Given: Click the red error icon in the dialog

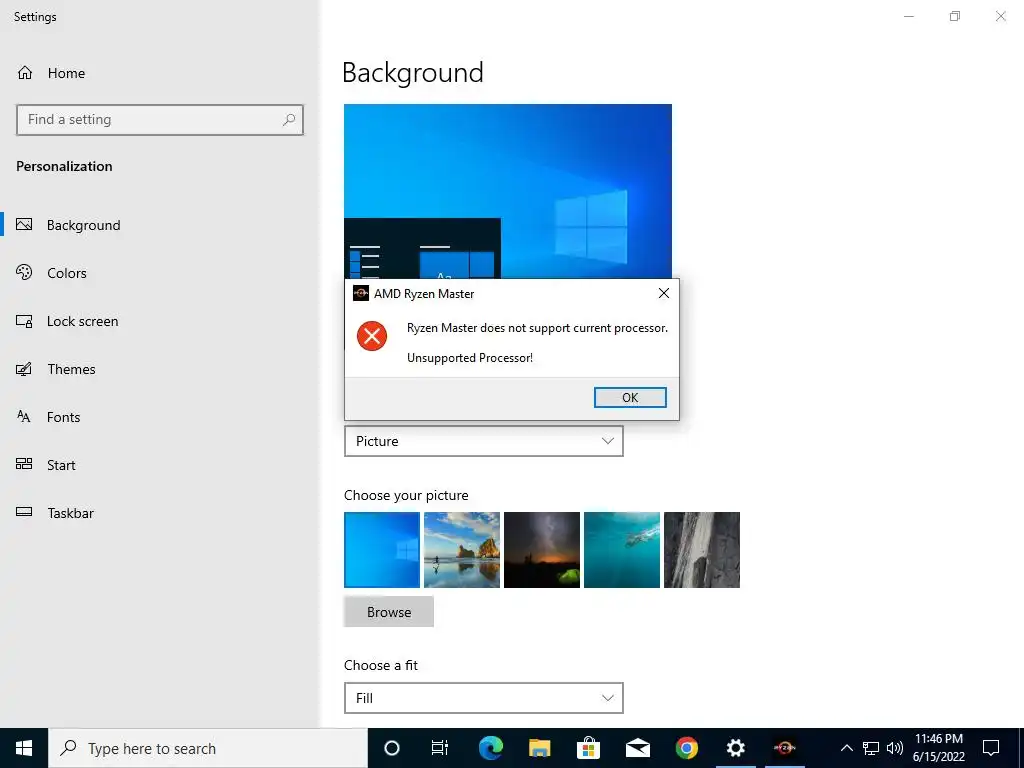Looking at the screenshot, I should [372, 336].
